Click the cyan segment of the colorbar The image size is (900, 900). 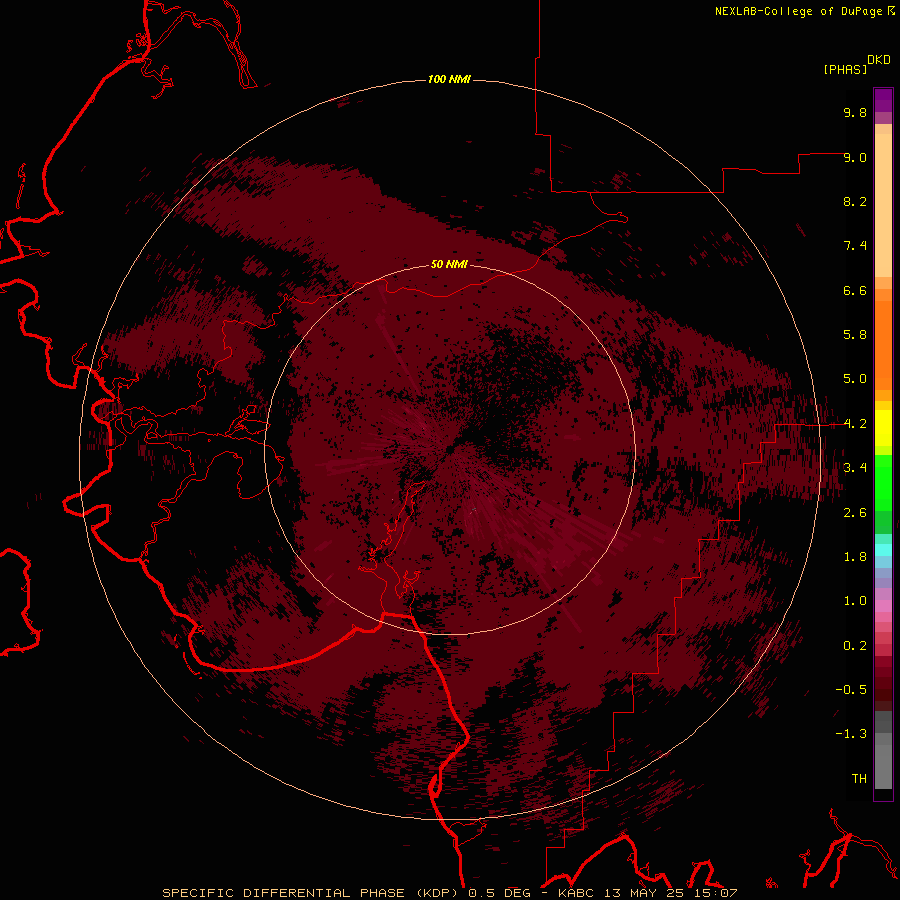883,549
